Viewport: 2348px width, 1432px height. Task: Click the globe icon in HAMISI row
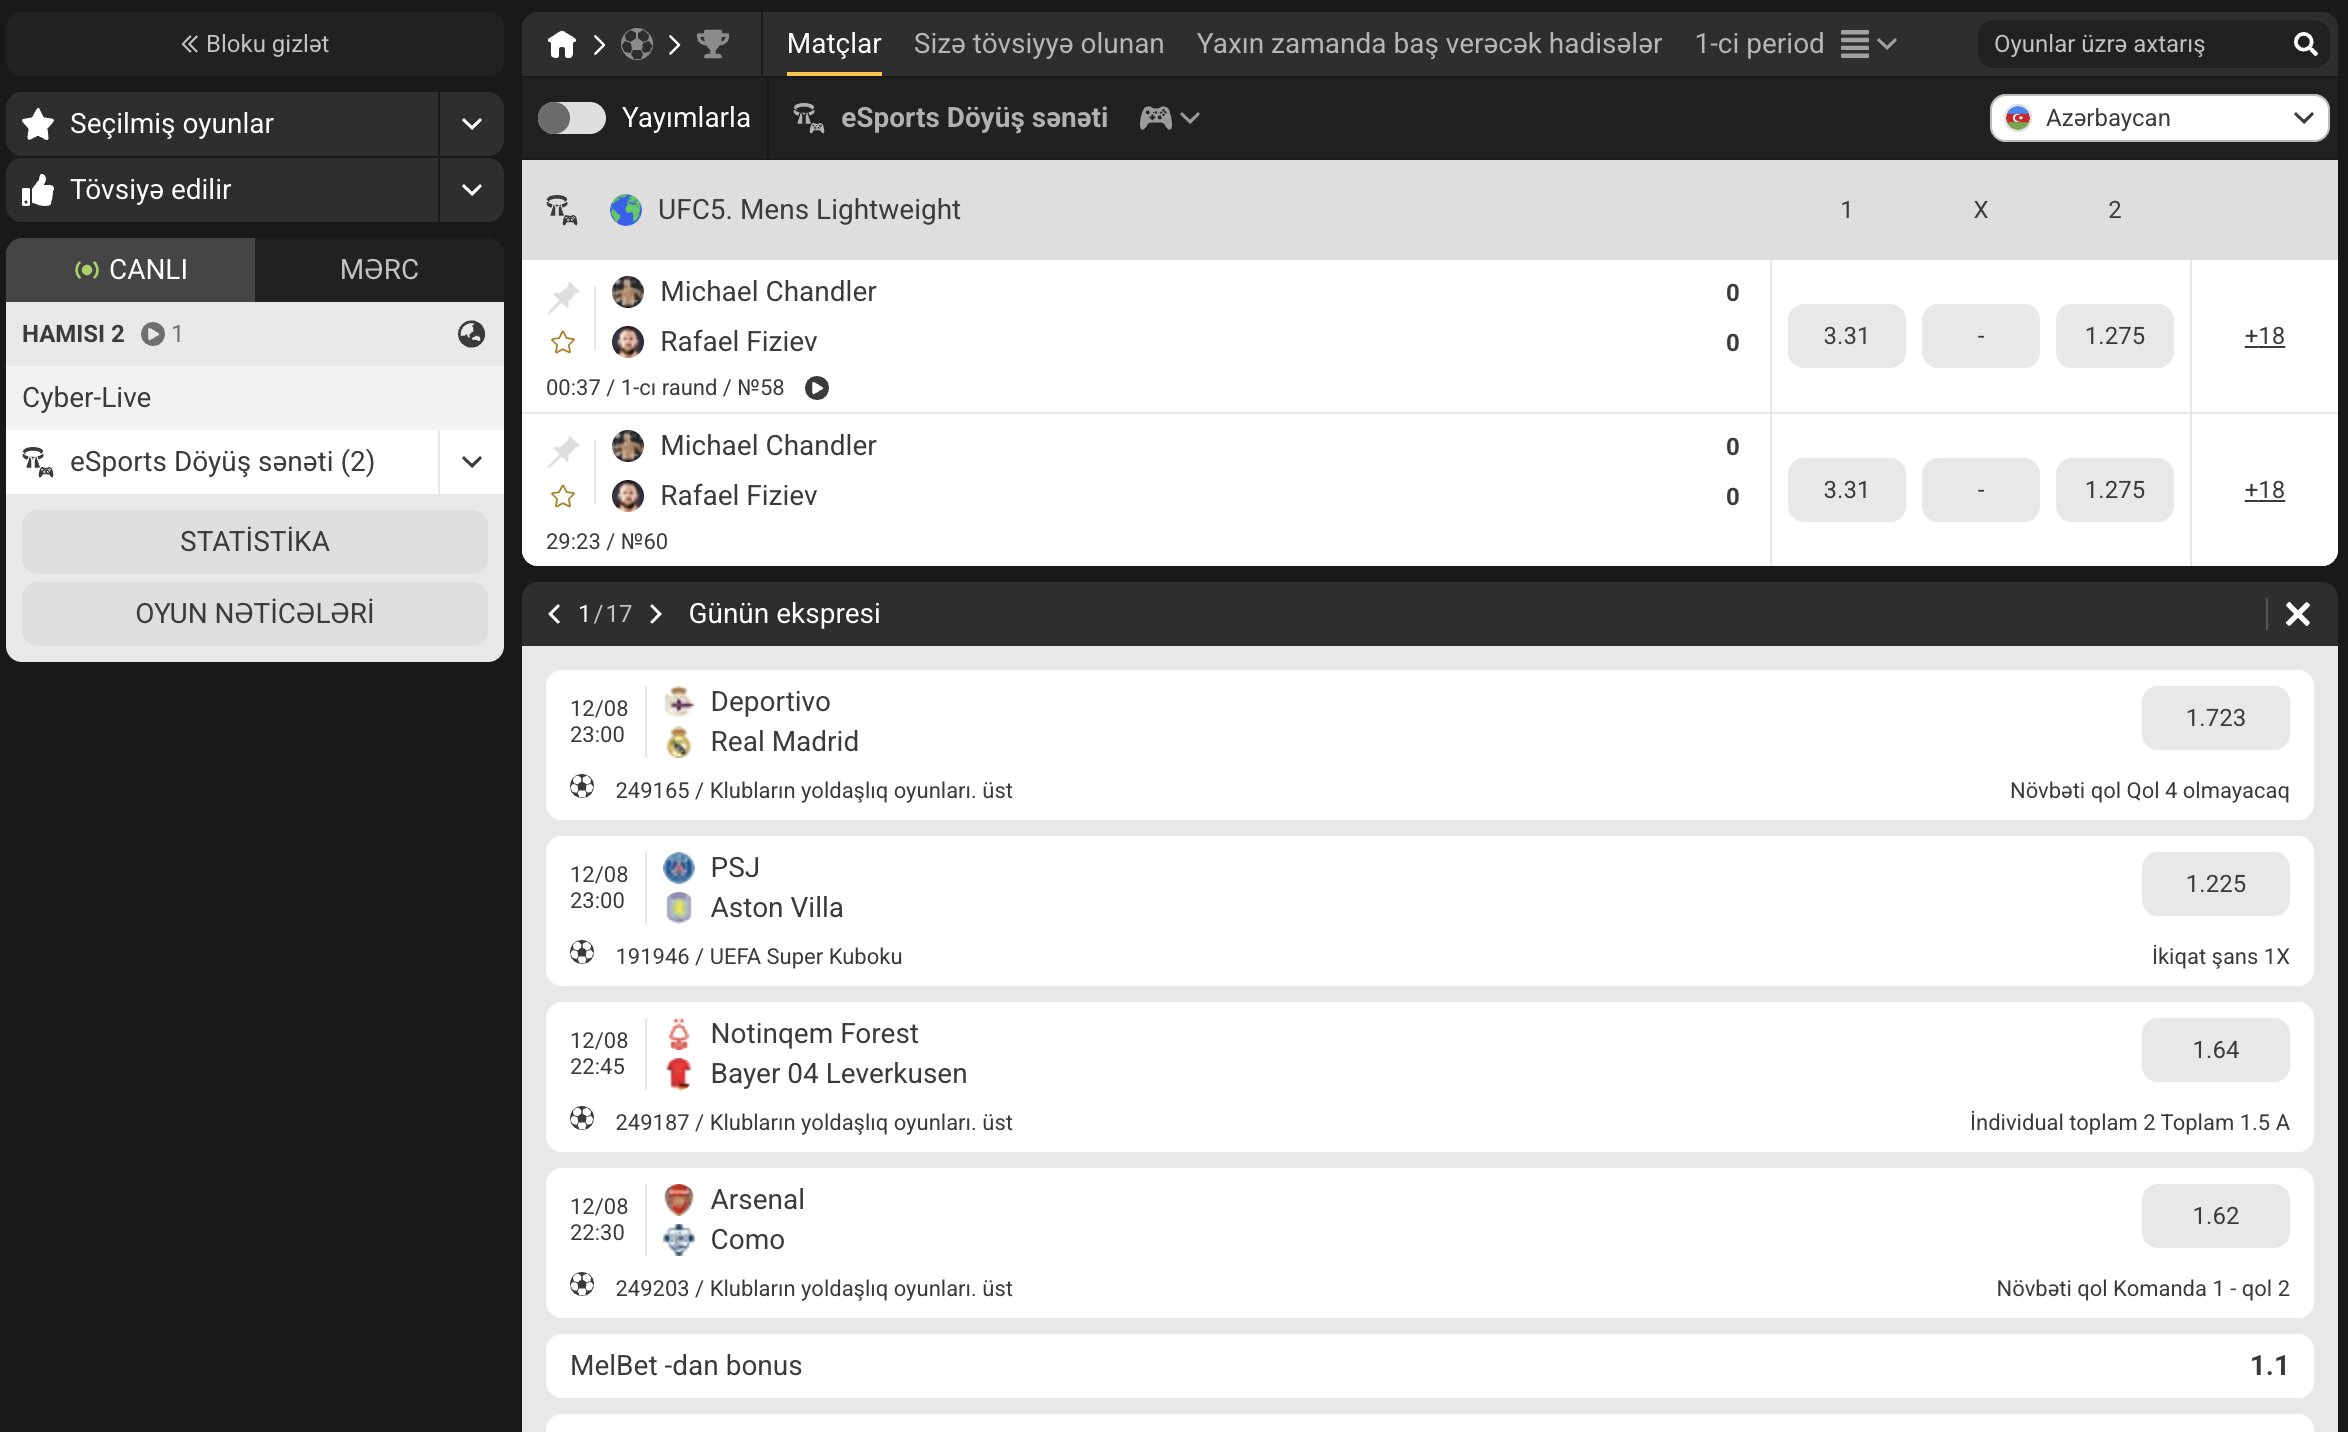[x=471, y=334]
